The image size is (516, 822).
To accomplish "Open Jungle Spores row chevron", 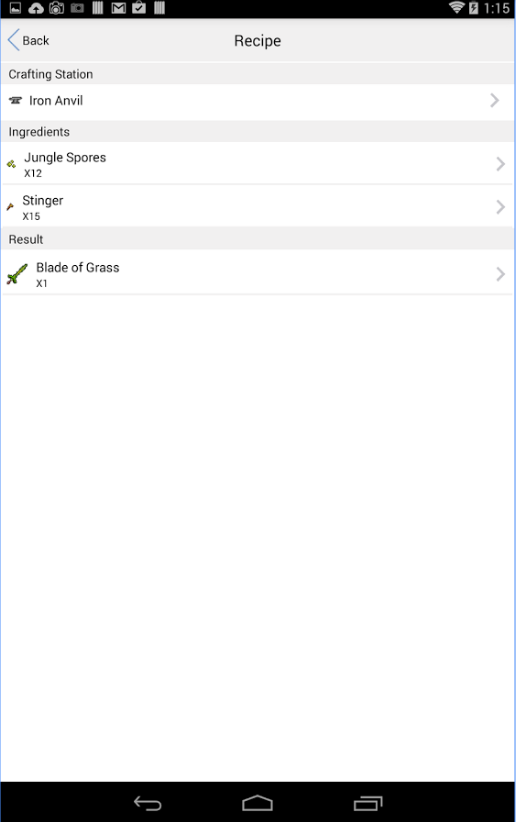I will point(500,164).
